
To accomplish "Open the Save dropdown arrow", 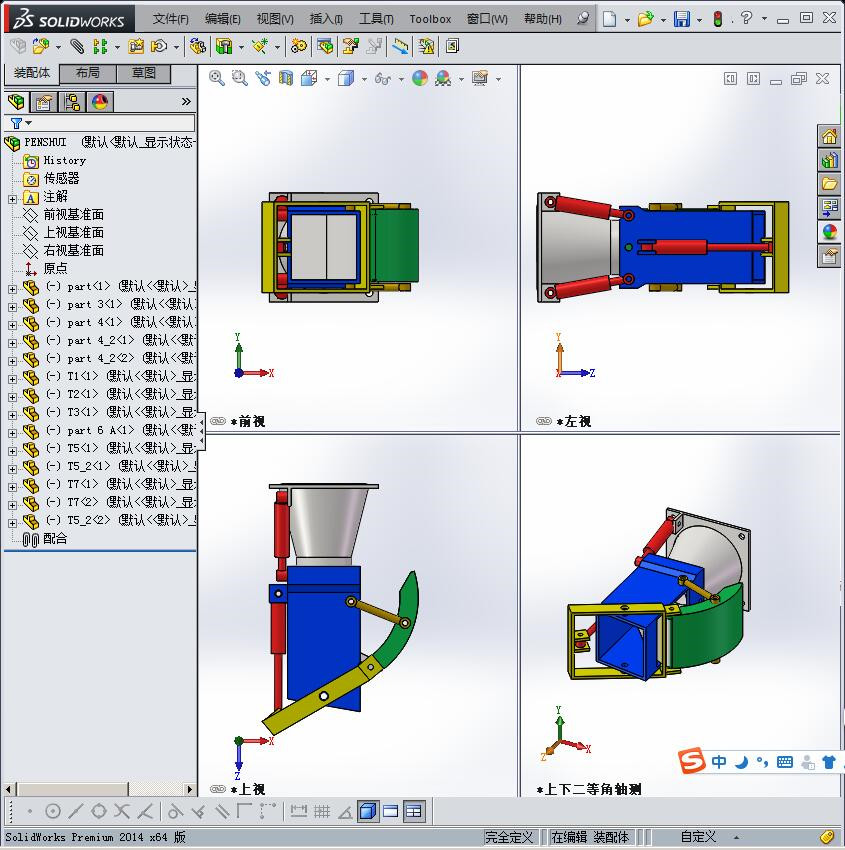I will 699,21.
